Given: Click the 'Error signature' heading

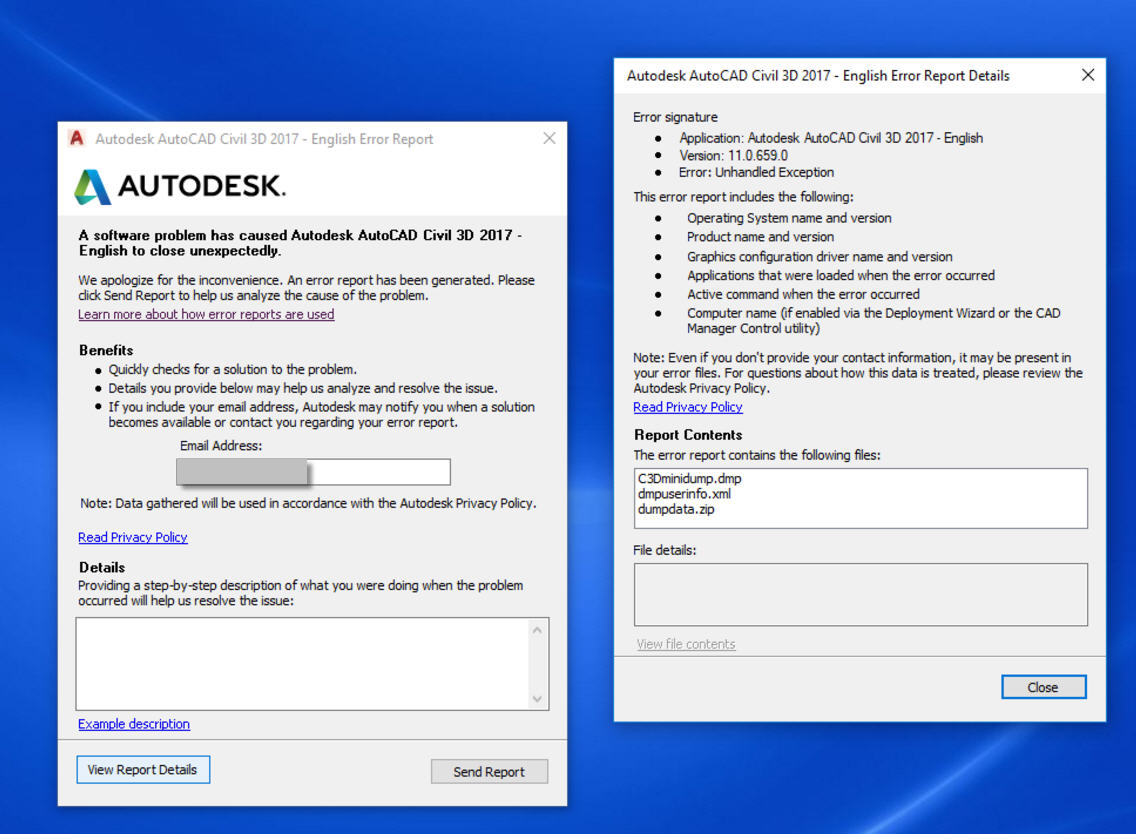Looking at the screenshot, I should point(675,117).
